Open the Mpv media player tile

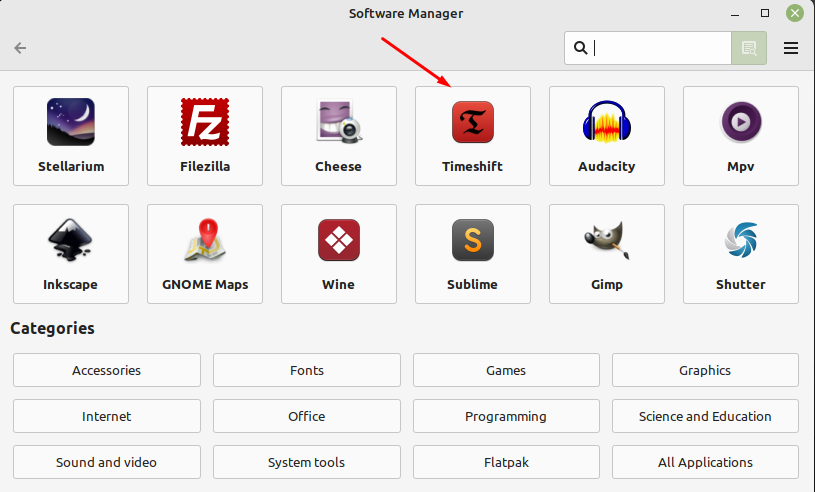(741, 136)
